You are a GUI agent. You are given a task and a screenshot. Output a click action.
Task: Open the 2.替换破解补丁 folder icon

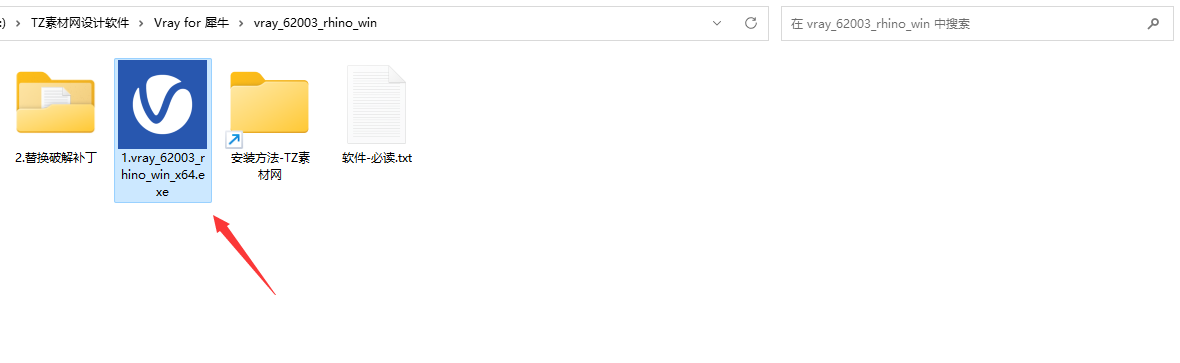pyautogui.click(x=56, y=104)
